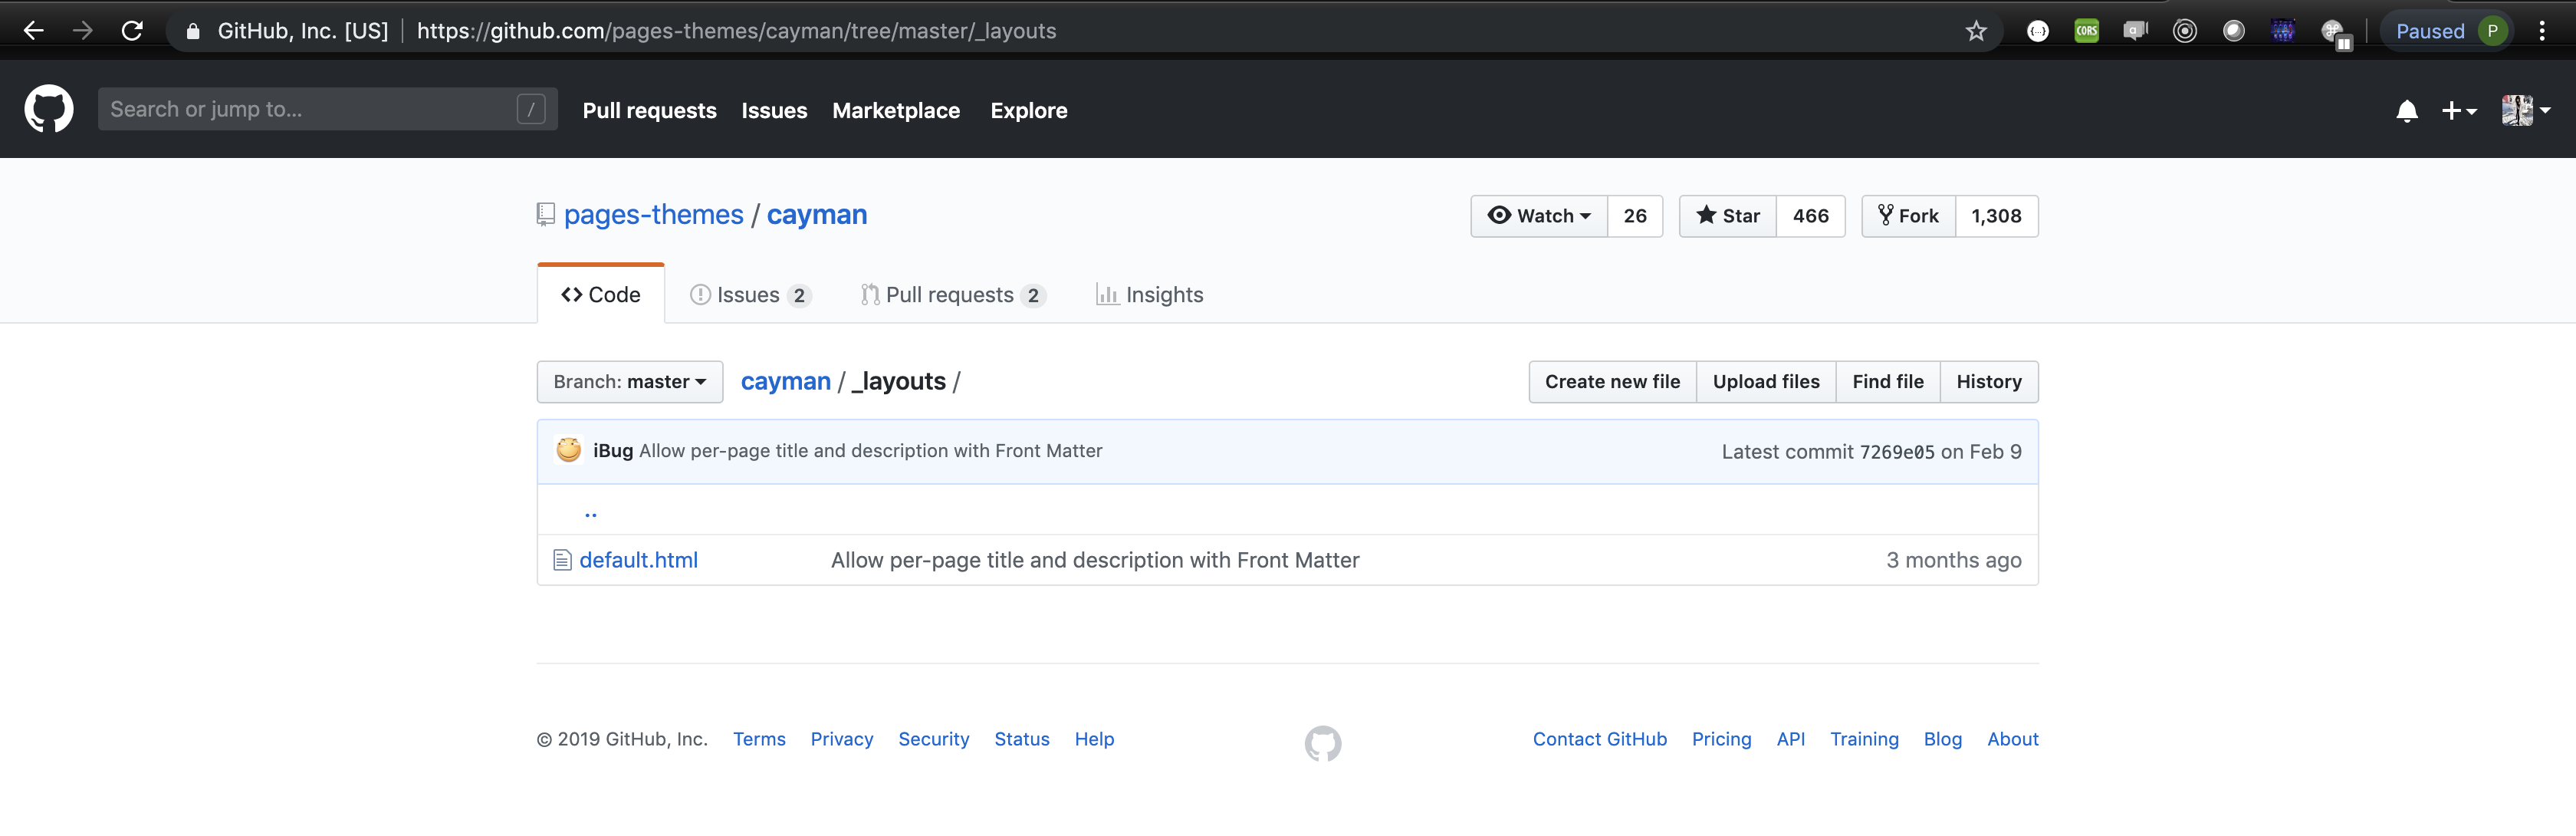The width and height of the screenshot is (2576, 836).
Task: Star the repository
Action: click(x=1728, y=216)
